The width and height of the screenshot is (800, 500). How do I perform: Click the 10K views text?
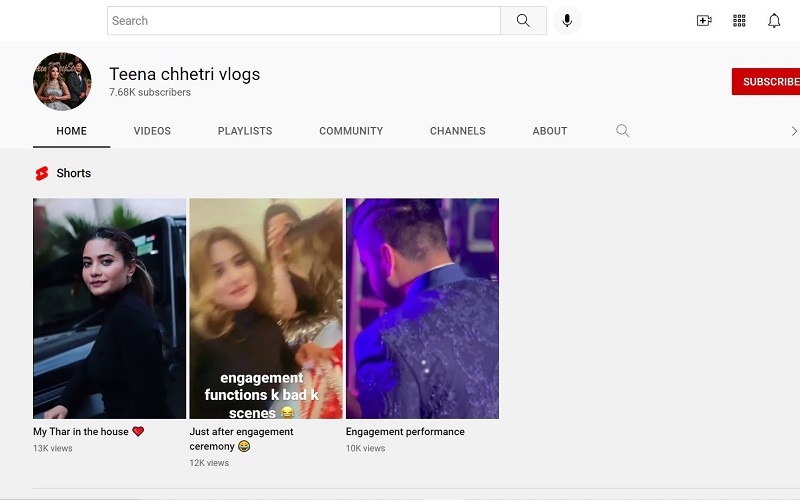click(365, 448)
